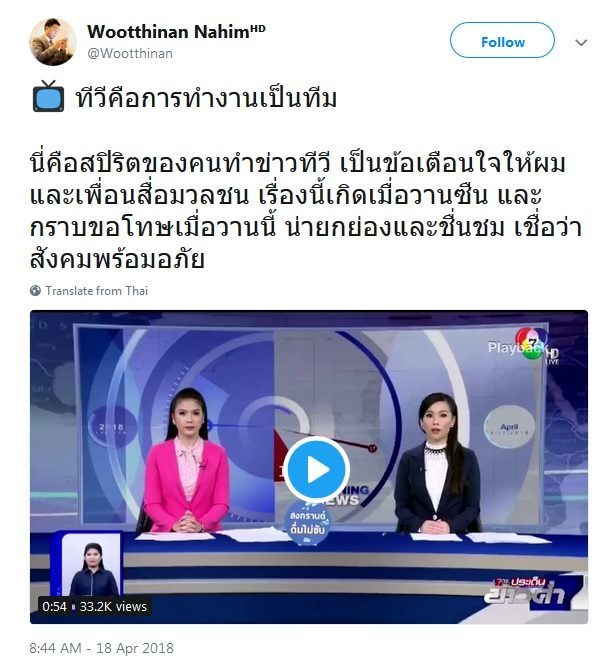Click the 33.2K views counter
The width and height of the screenshot is (611, 665).
tap(113, 606)
